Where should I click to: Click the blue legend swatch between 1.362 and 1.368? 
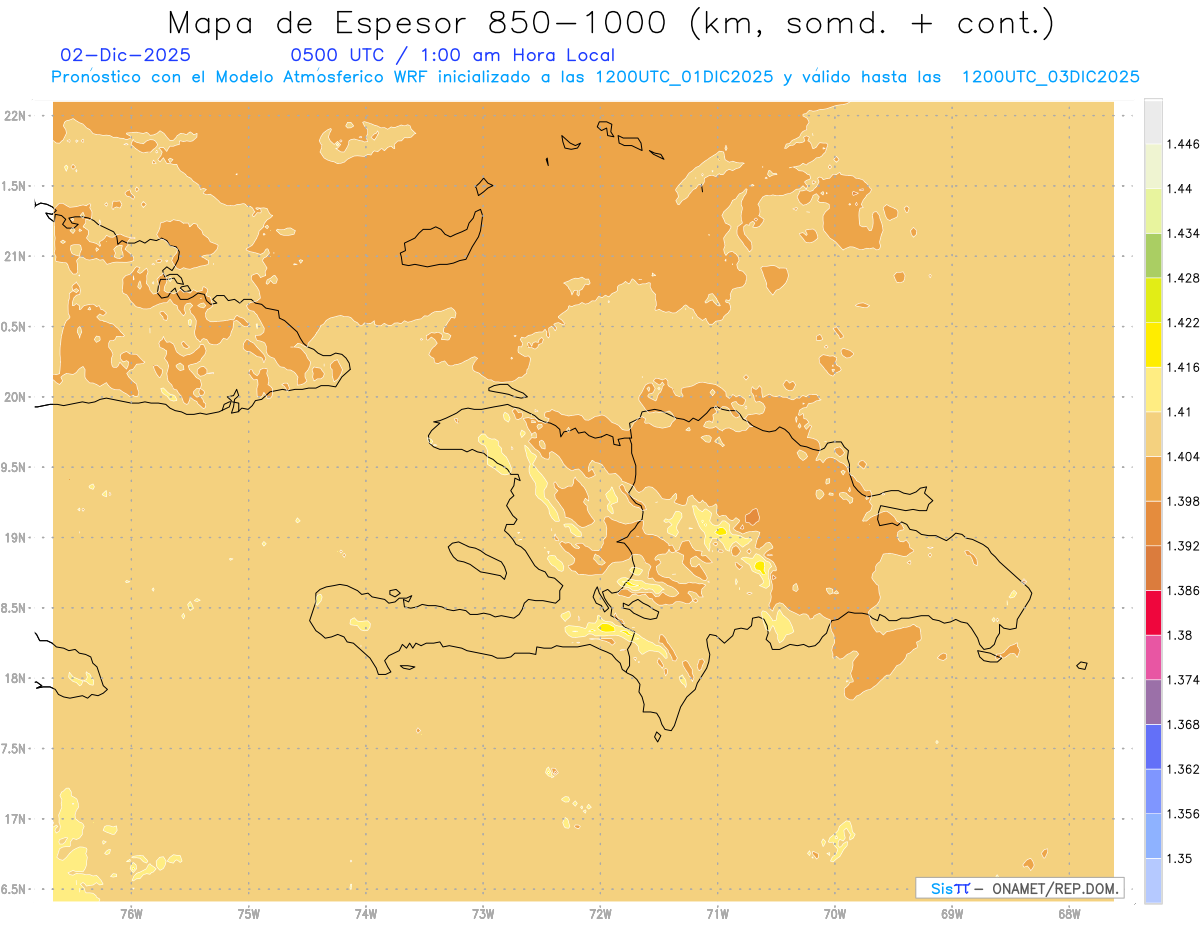point(1153,746)
